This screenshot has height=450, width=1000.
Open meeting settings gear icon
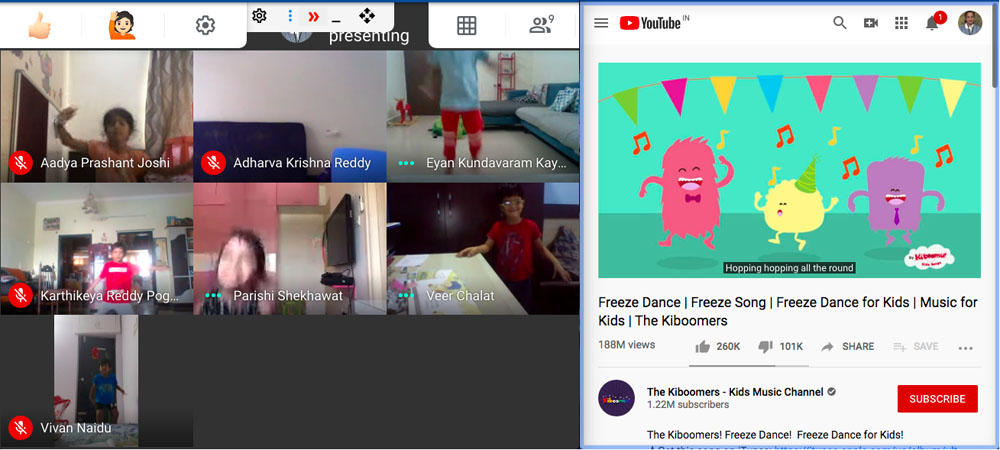(205, 25)
